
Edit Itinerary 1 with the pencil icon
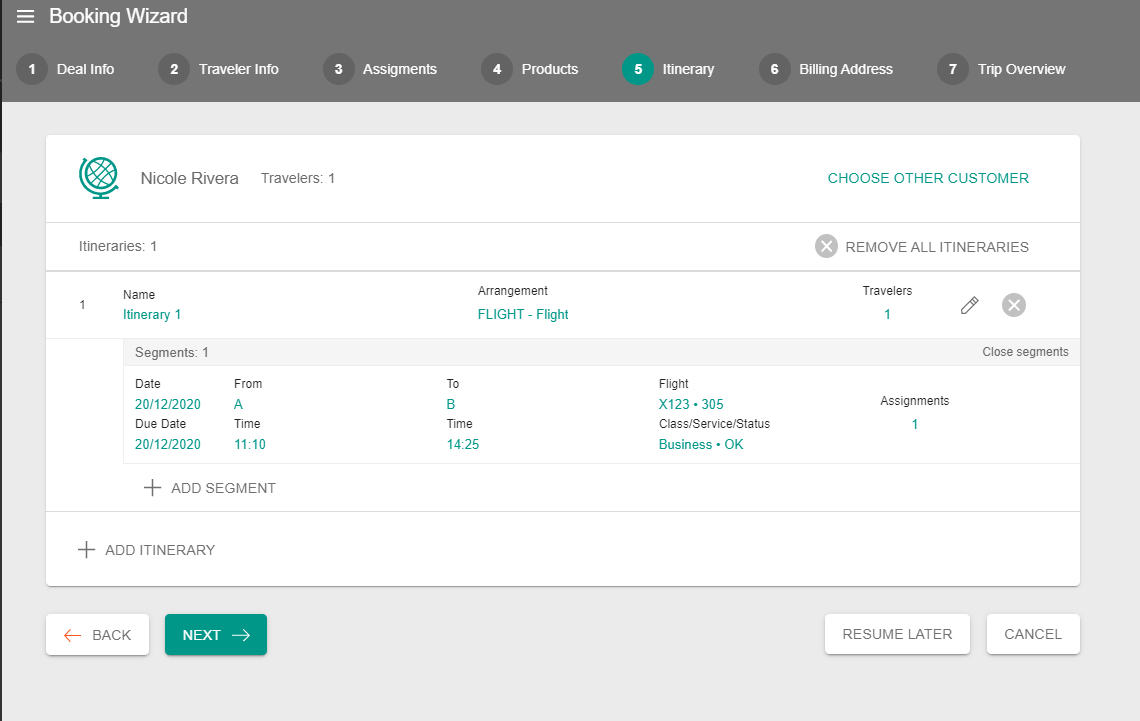(969, 305)
